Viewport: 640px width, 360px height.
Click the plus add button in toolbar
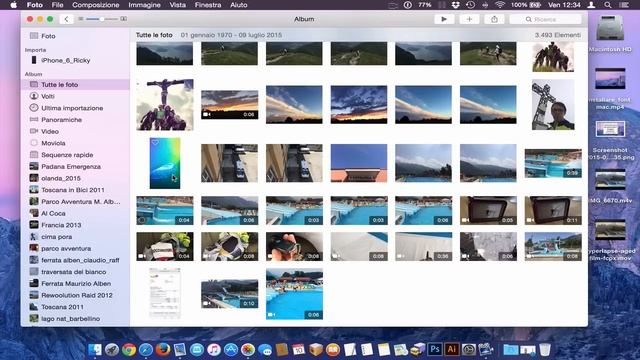(x=469, y=19)
